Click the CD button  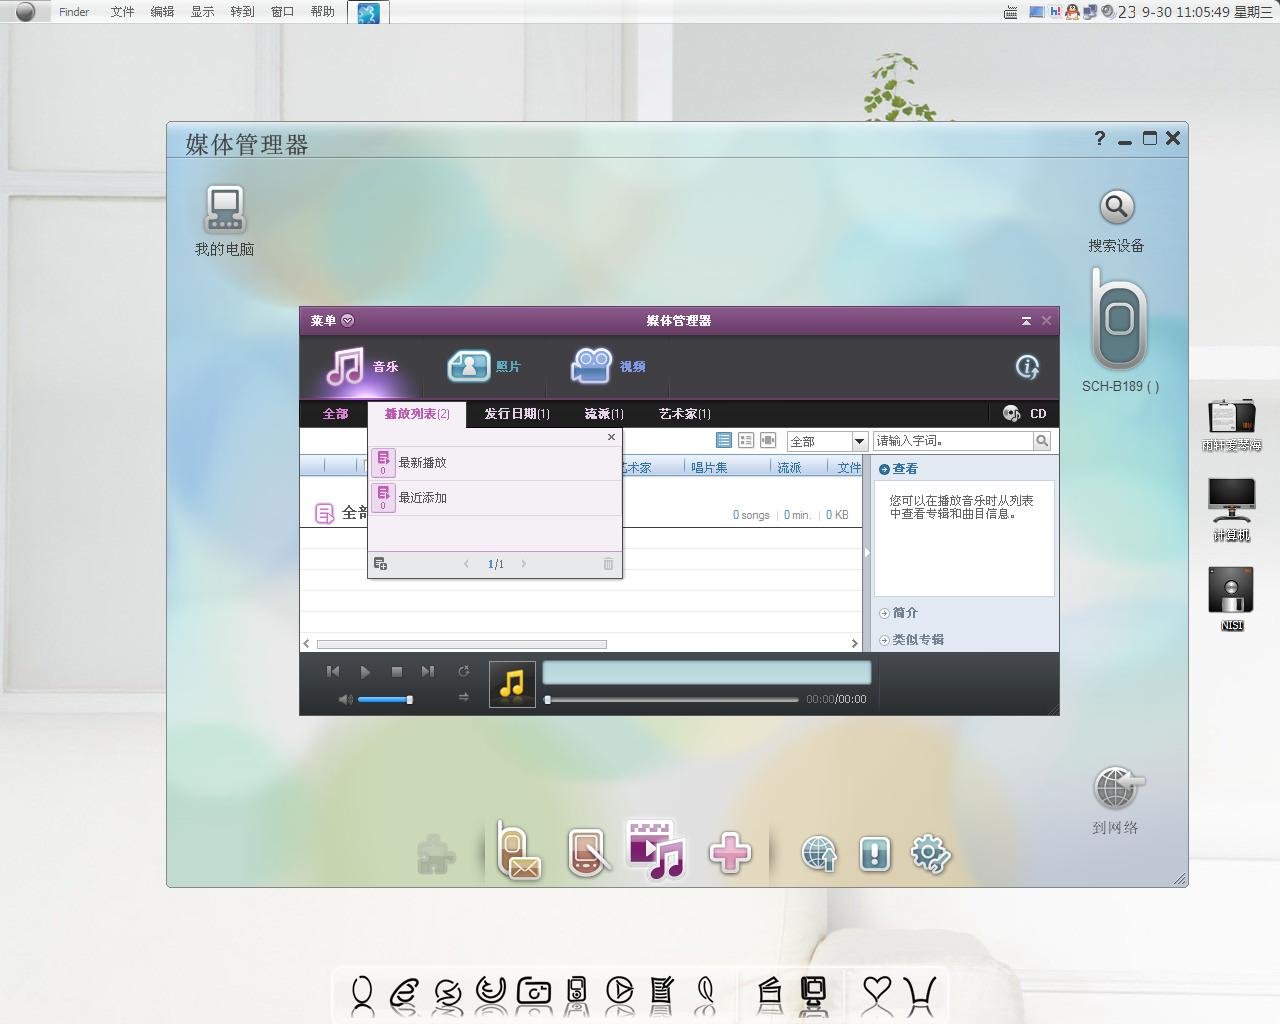(x=1025, y=414)
